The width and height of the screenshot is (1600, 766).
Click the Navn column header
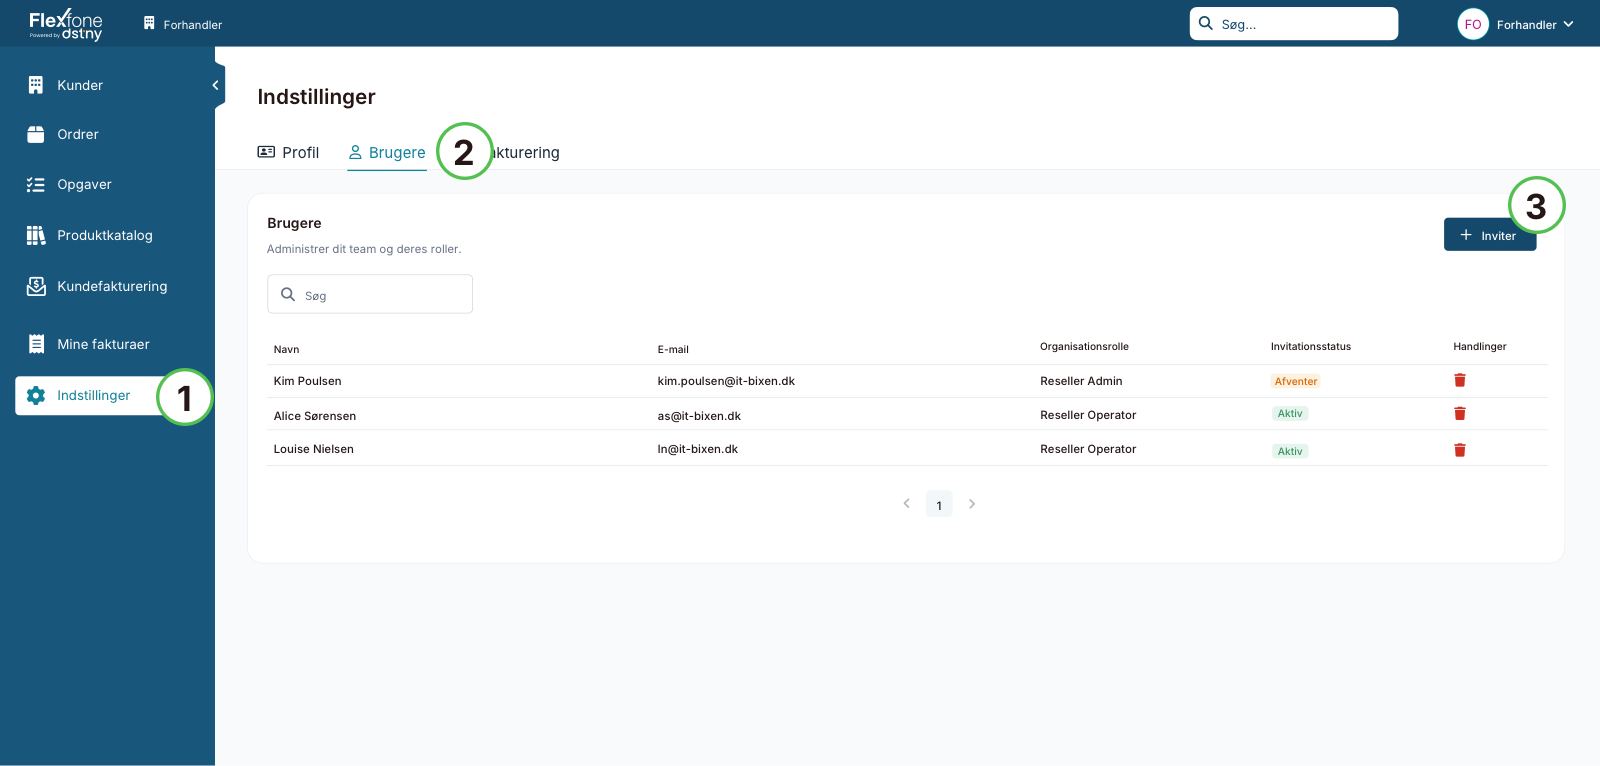tap(286, 349)
